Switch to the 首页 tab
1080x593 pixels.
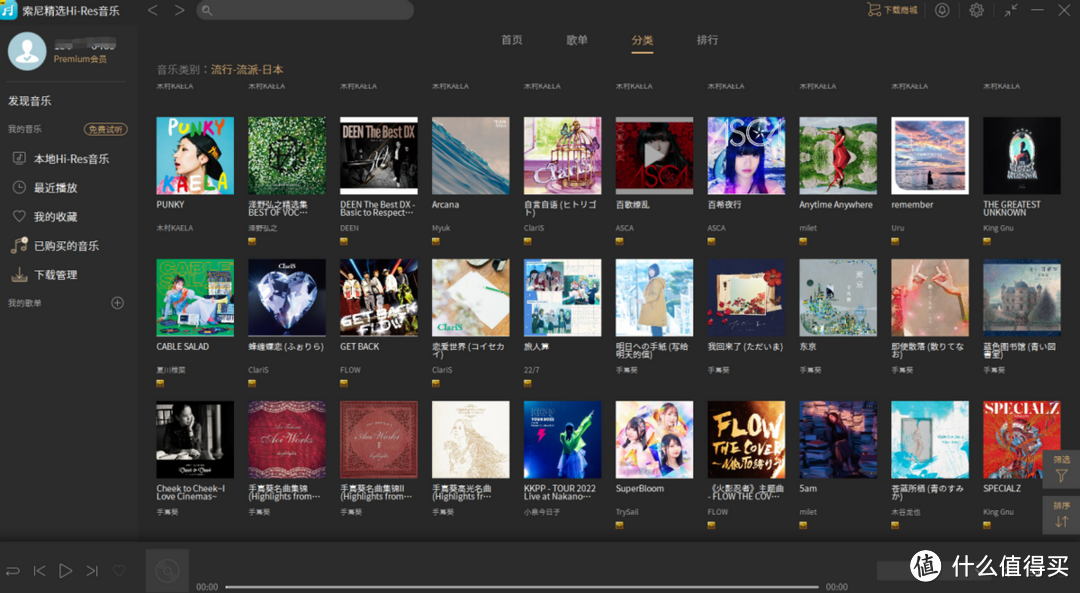pos(512,40)
